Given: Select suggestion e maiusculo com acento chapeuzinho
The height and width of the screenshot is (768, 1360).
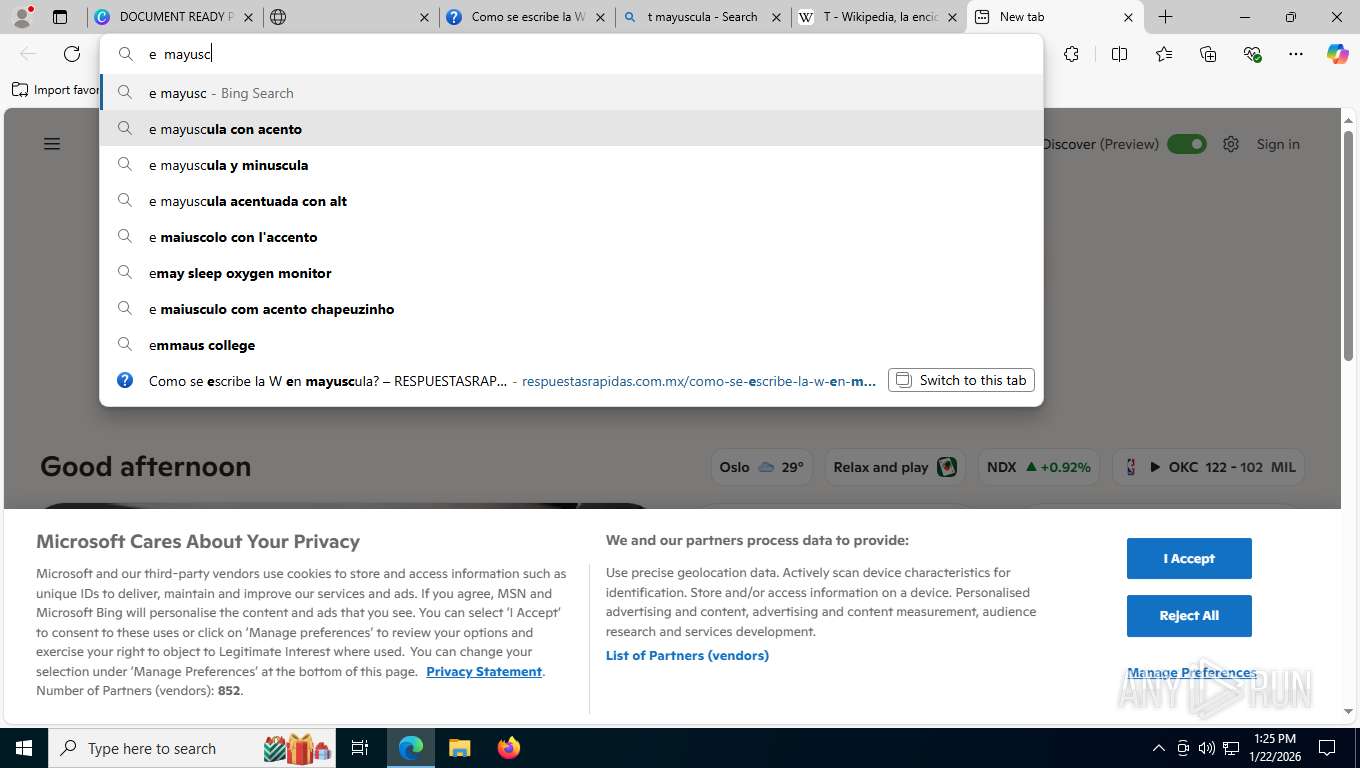Looking at the screenshot, I should coord(571,309).
